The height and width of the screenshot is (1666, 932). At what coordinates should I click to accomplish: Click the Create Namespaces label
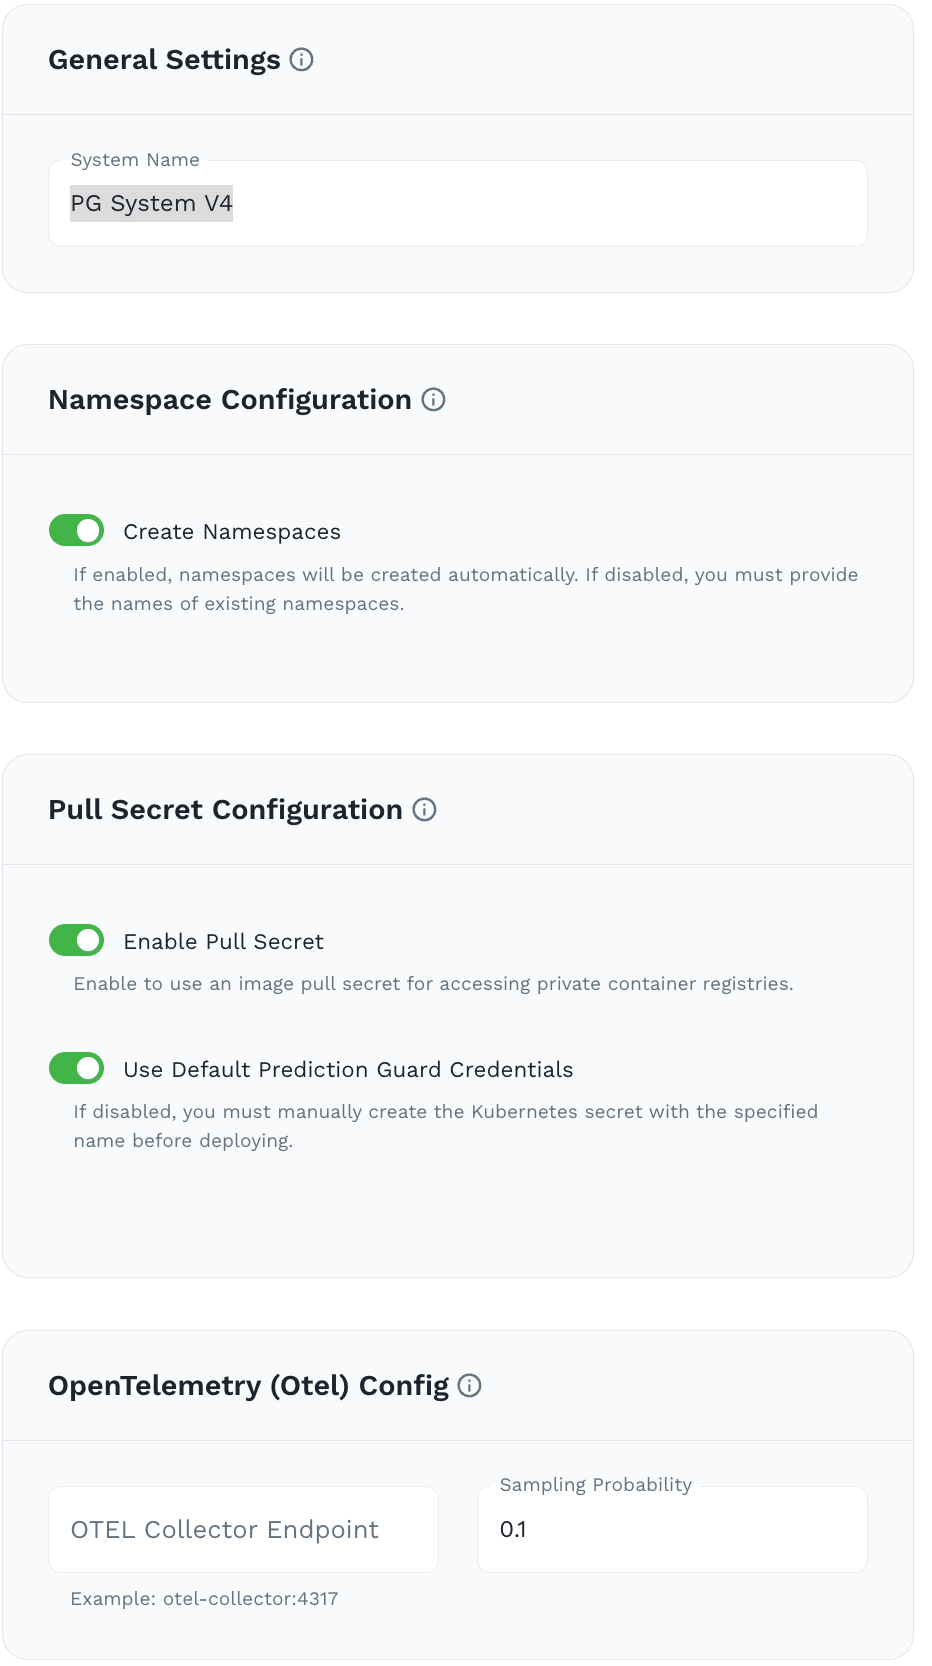(x=231, y=531)
